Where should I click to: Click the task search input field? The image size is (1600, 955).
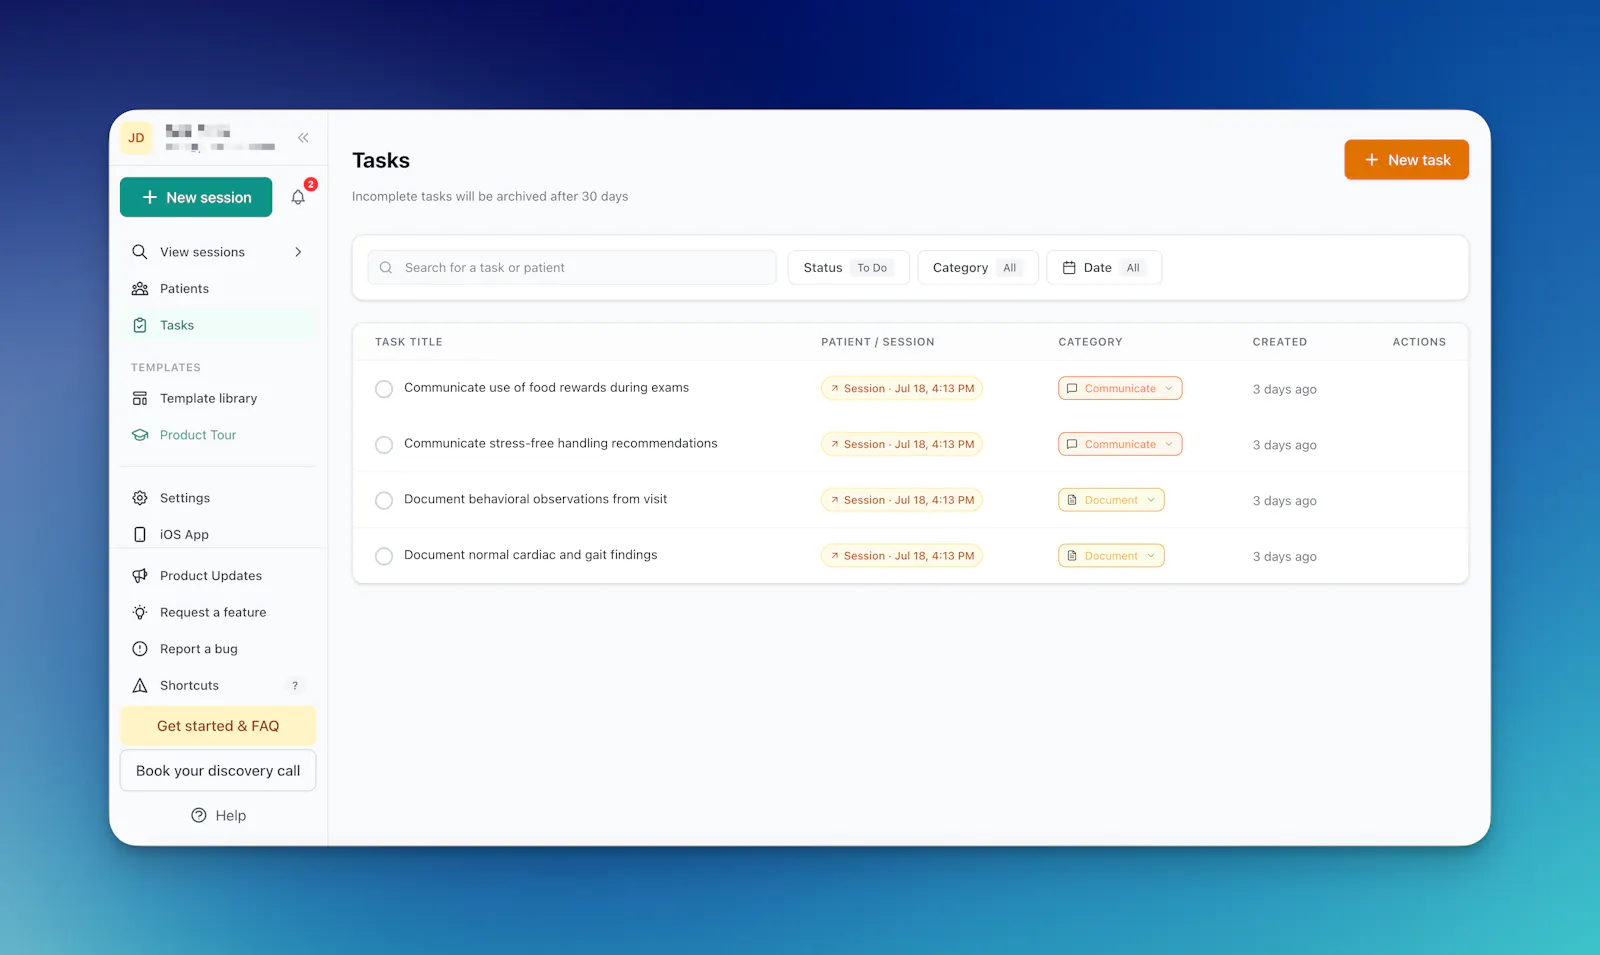(572, 268)
